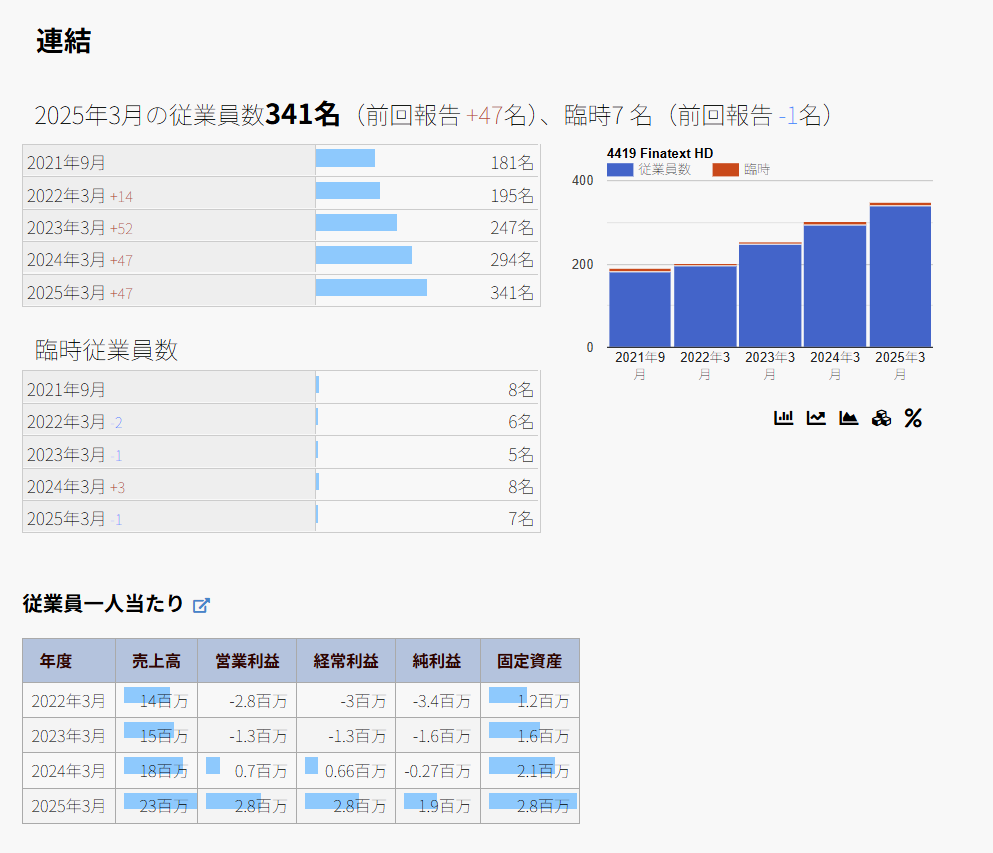Screen dimensions: 993x853
Task: Click the 従業員一人当たり heading link
Action: pos(103,603)
